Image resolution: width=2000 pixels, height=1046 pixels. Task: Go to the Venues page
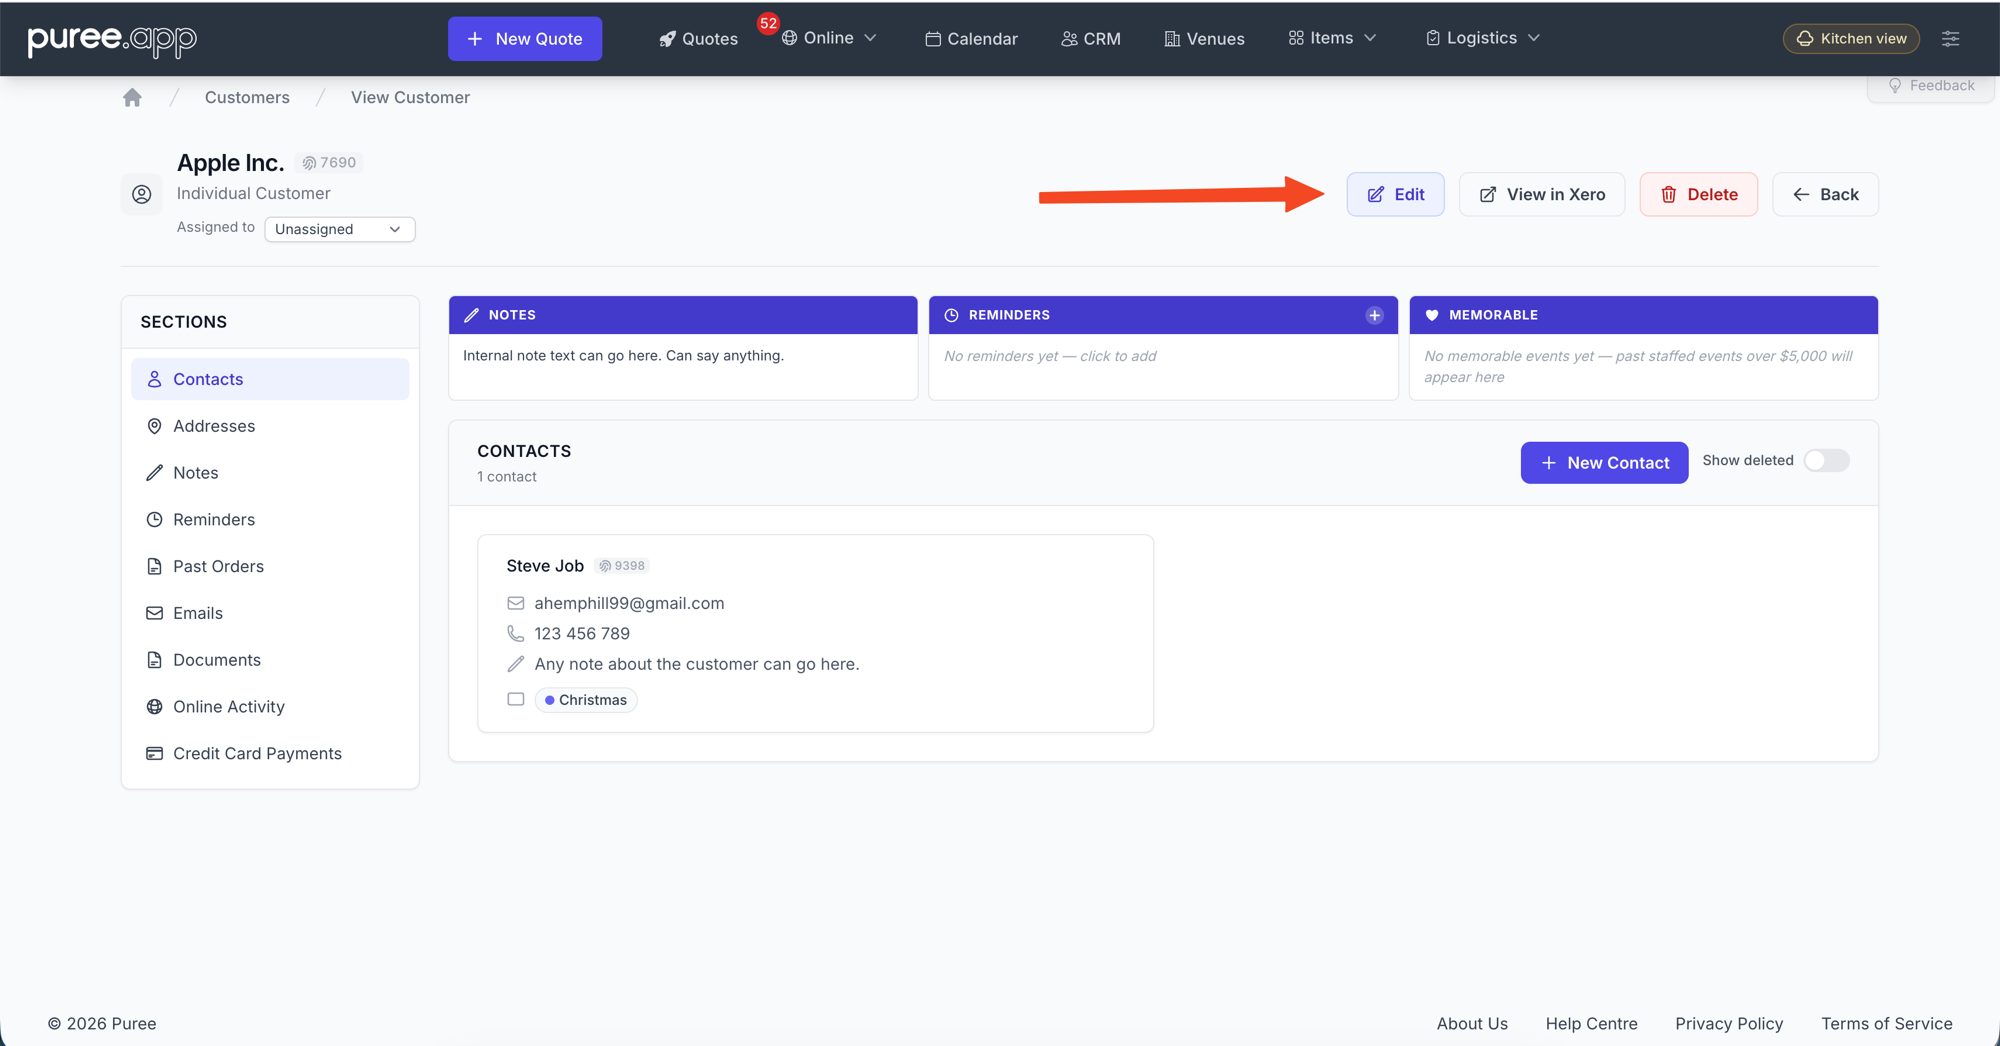[x=1204, y=39]
